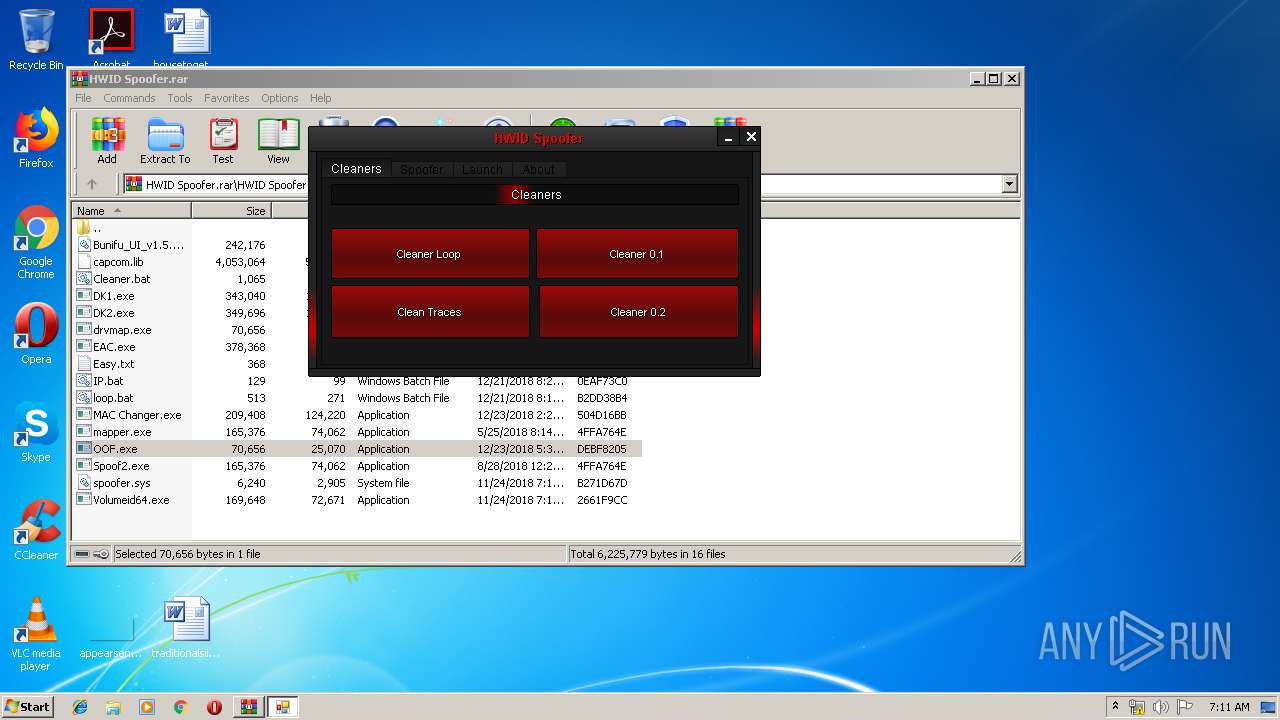The width and height of the screenshot is (1280, 720).
Task: Click the Cleaner 0.1 button
Action: click(637, 254)
